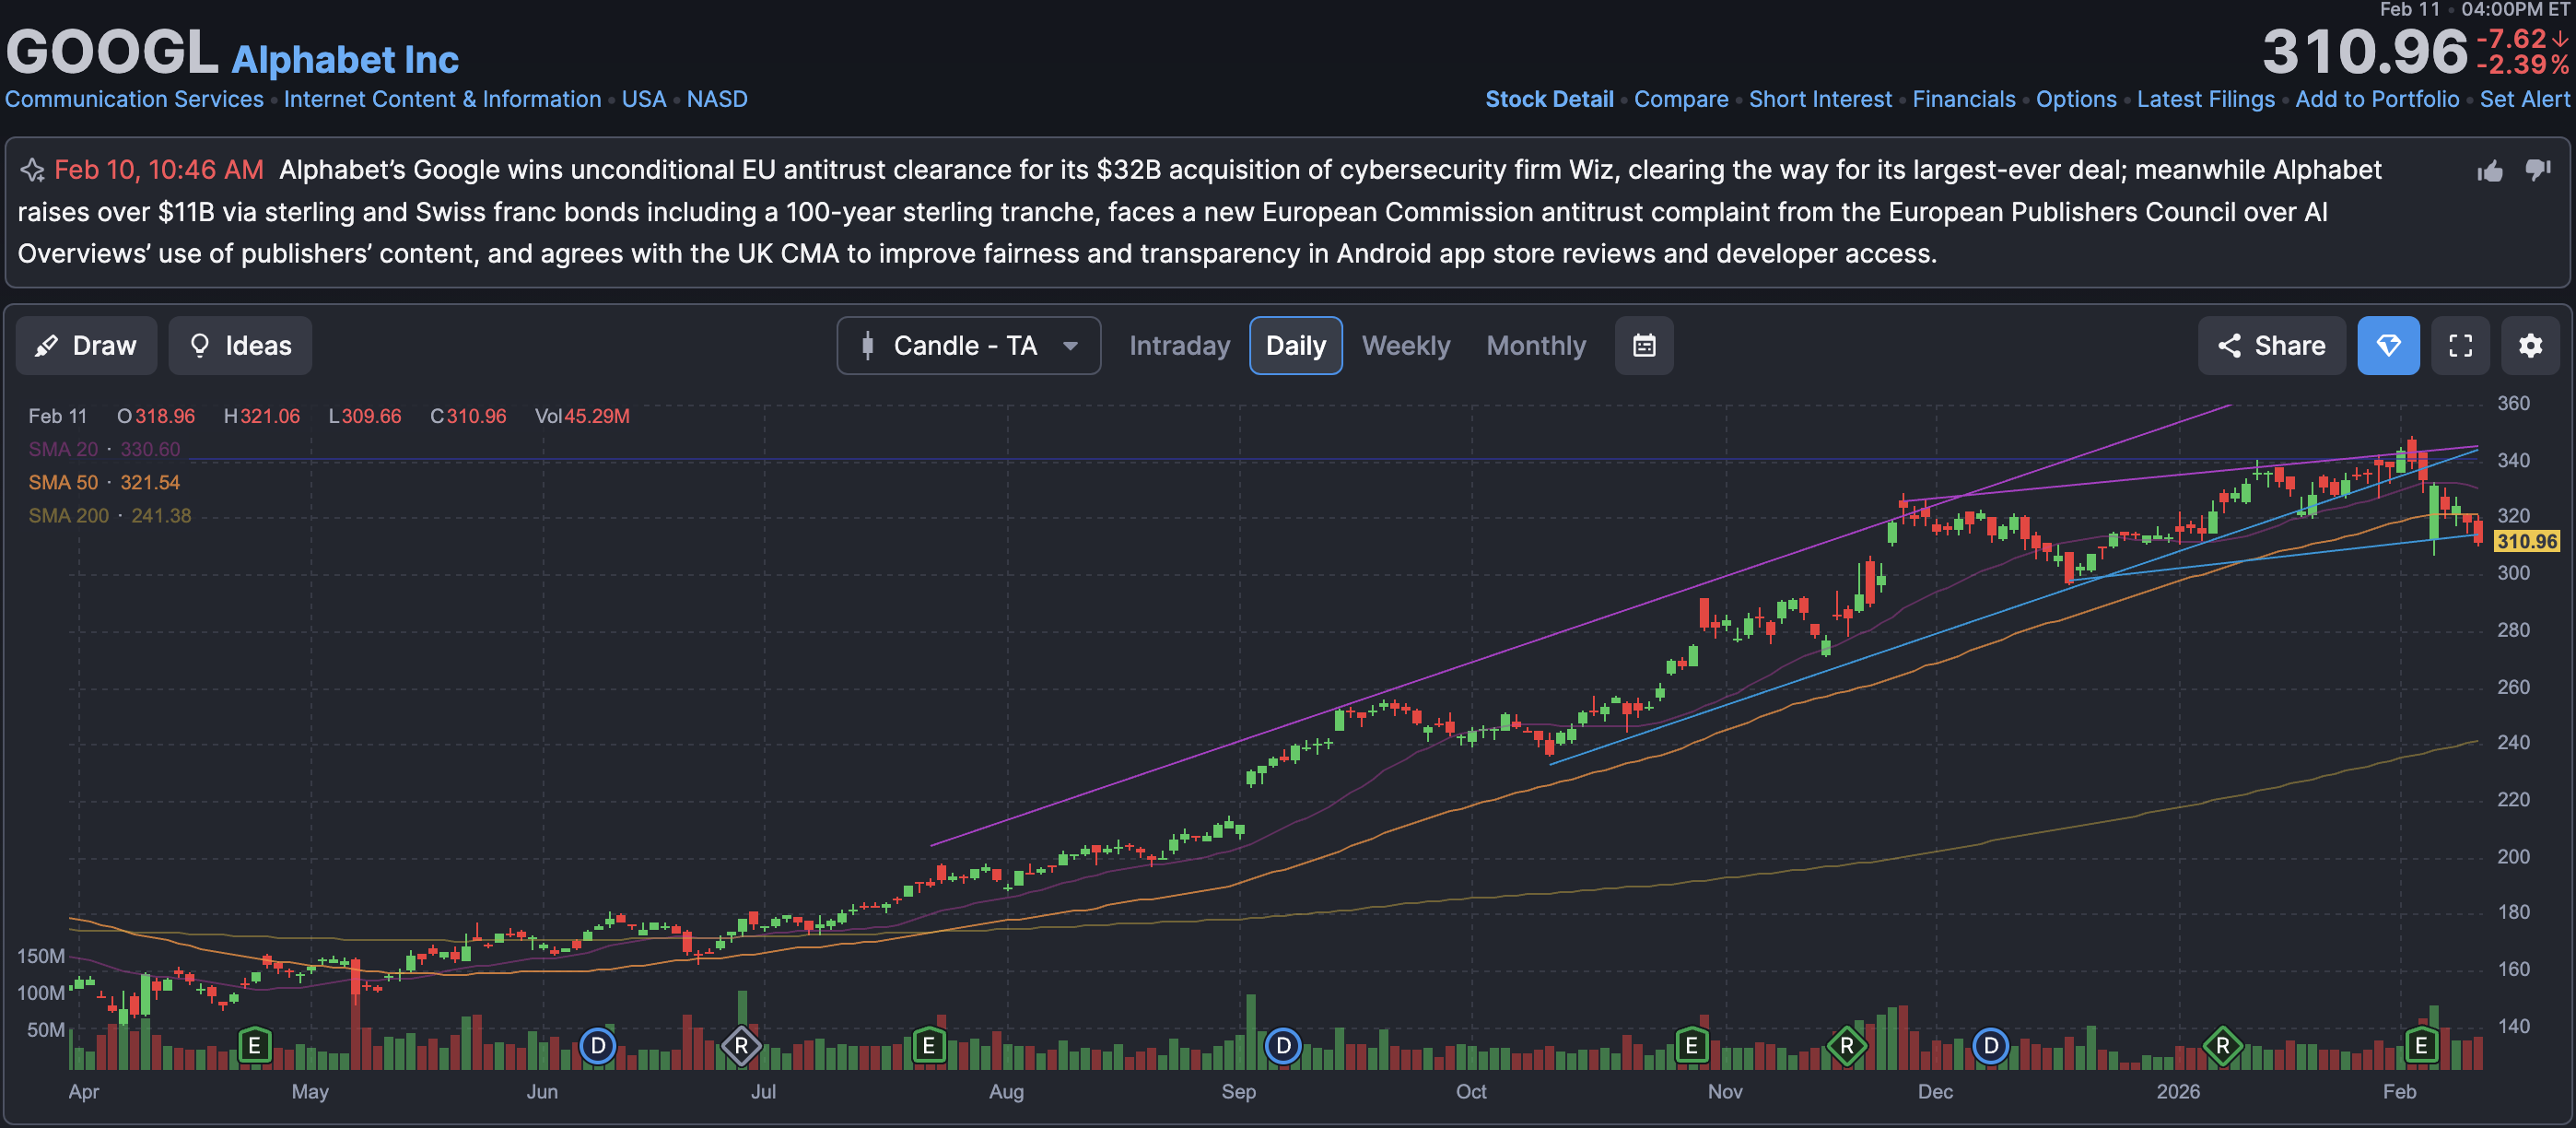Click the R marker near July

tap(741, 1046)
